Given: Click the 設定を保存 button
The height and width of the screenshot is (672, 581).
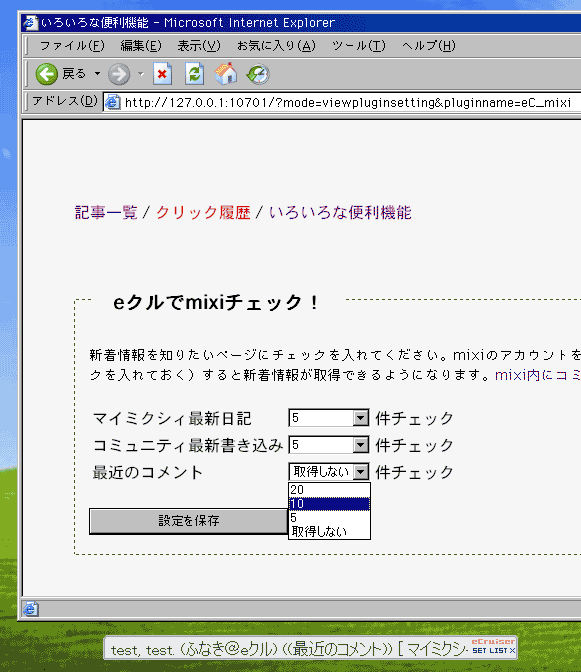Looking at the screenshot, I should coord(189,521).
